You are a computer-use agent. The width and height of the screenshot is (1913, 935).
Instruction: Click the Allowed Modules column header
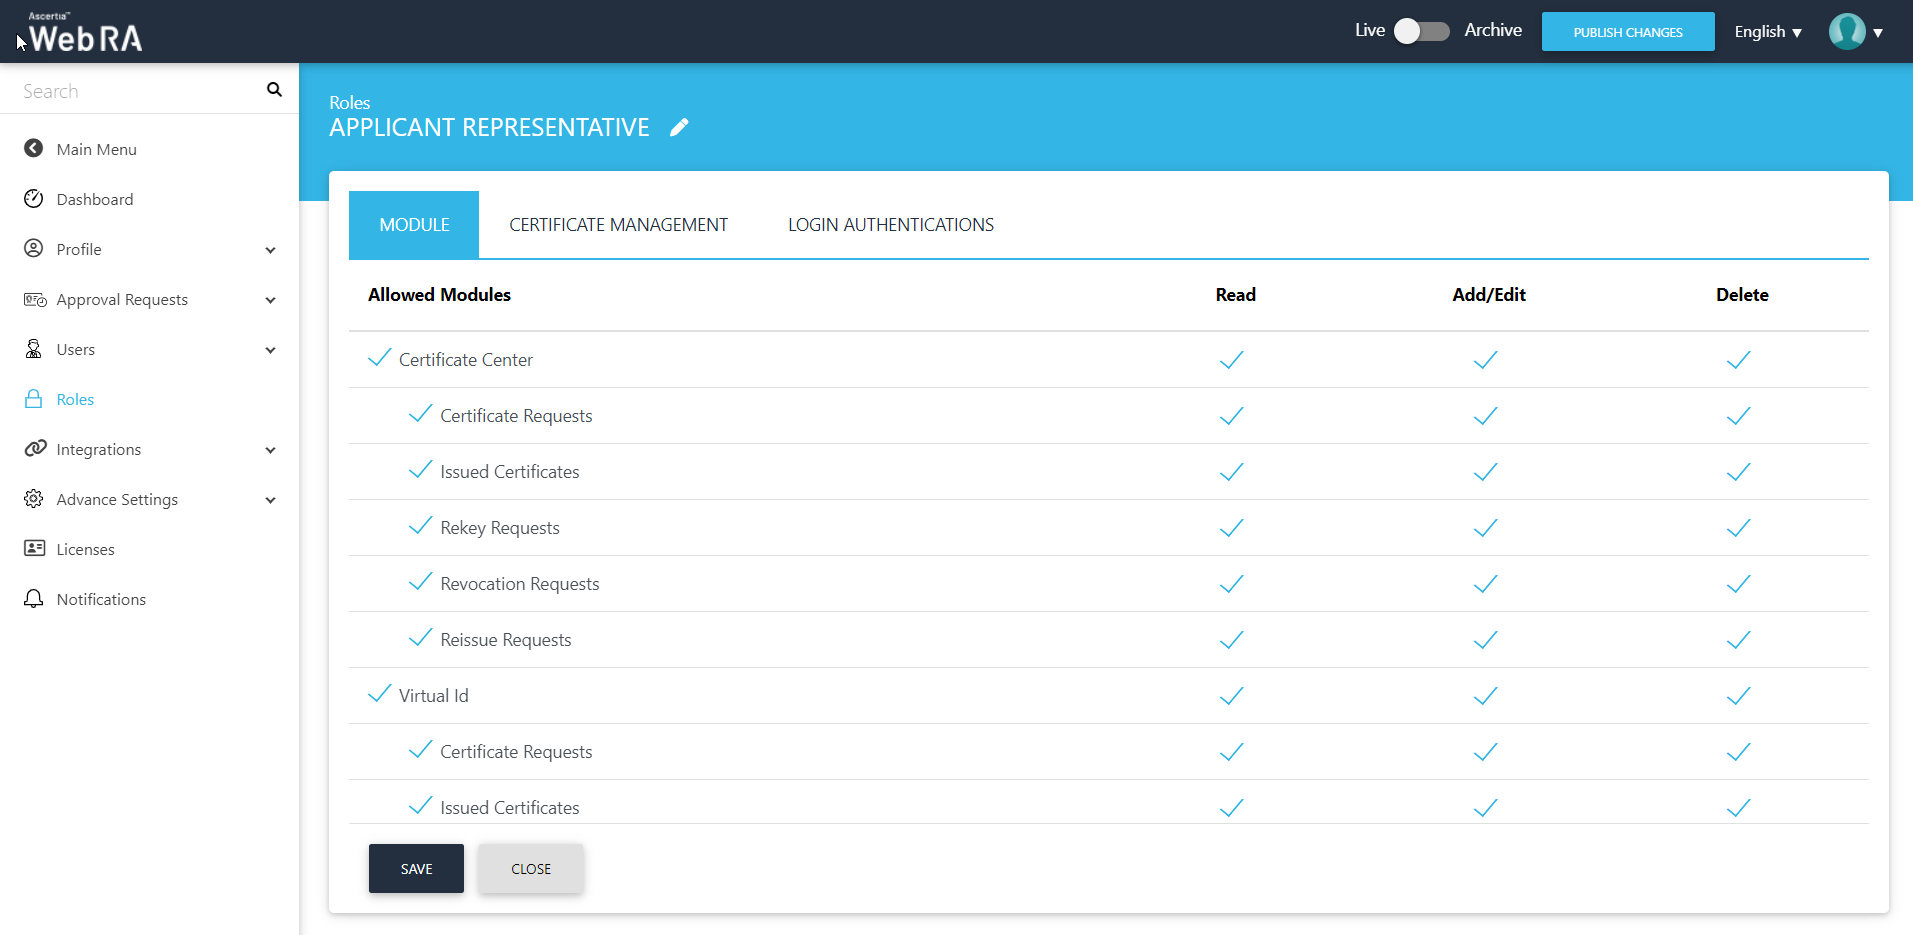439,294
